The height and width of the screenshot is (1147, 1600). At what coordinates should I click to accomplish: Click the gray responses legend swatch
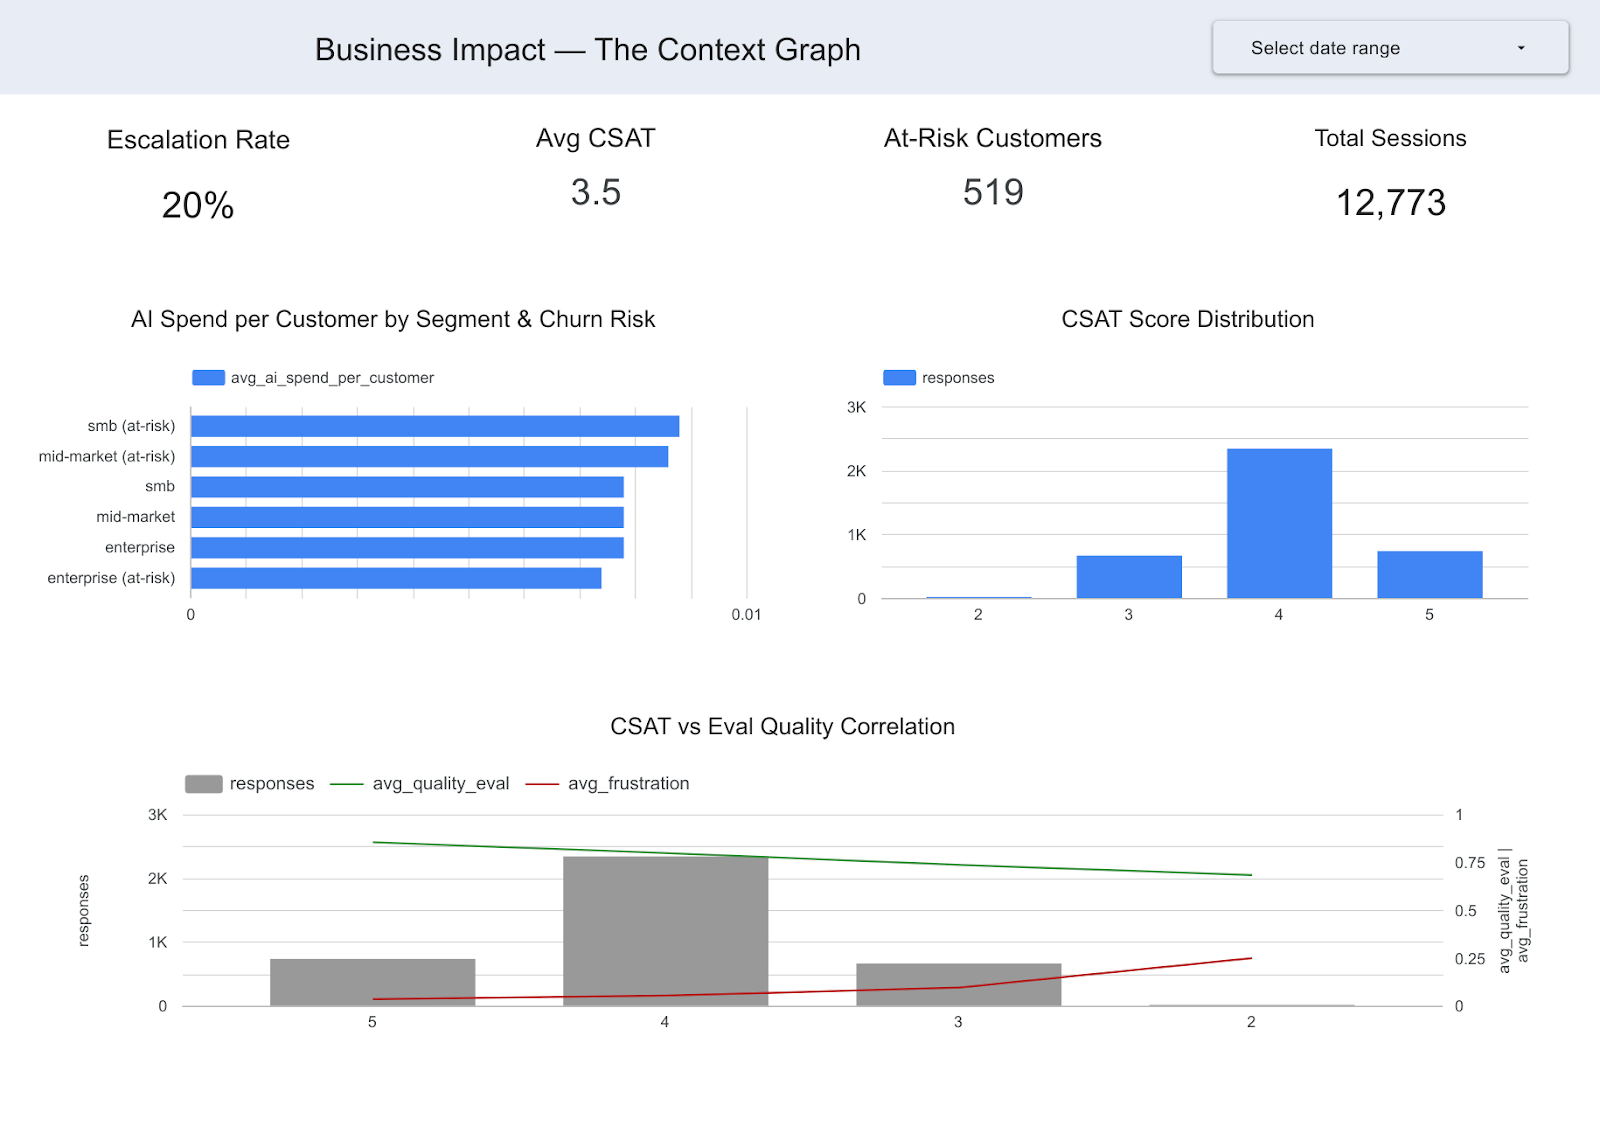203,783
